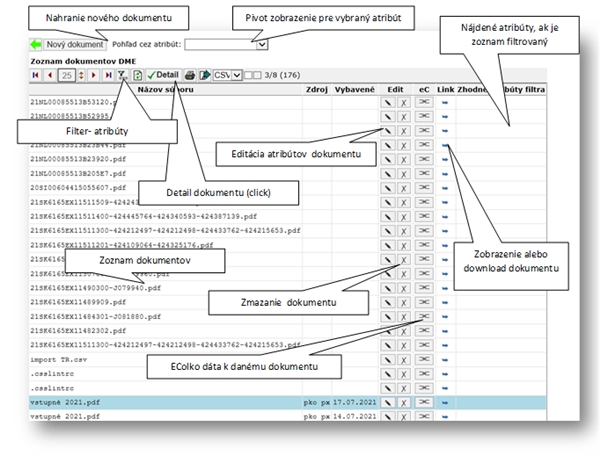
Task: Delete vstupné 2021.pdf dated 17.07.2021
Action: [404, 403]
